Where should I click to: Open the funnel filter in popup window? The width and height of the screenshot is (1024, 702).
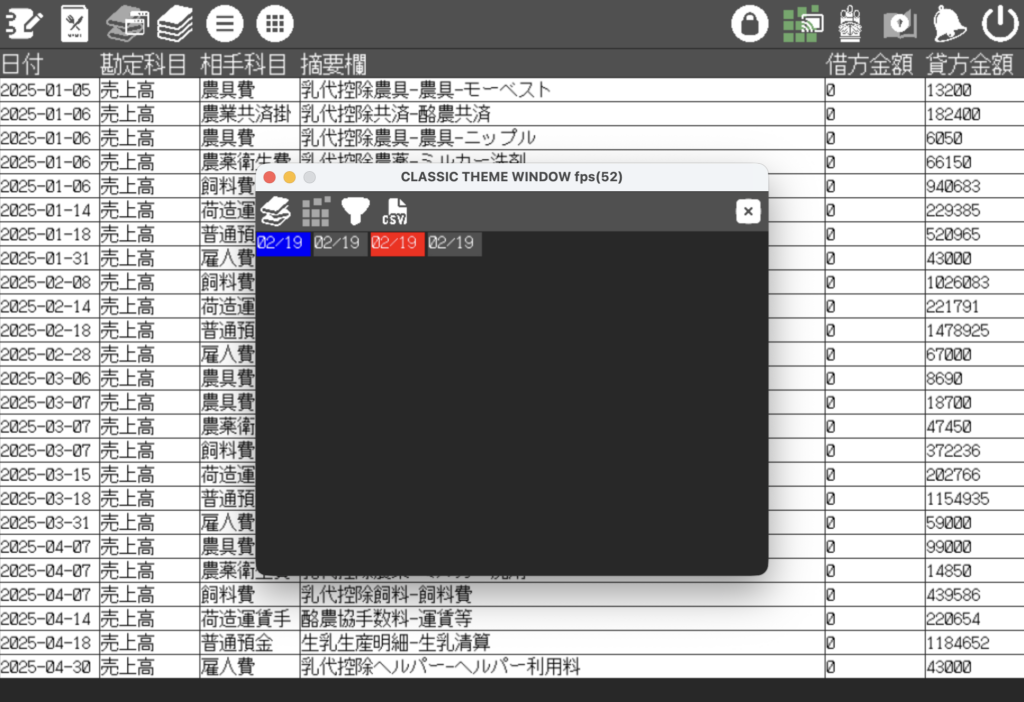click(x=355, y=211)
